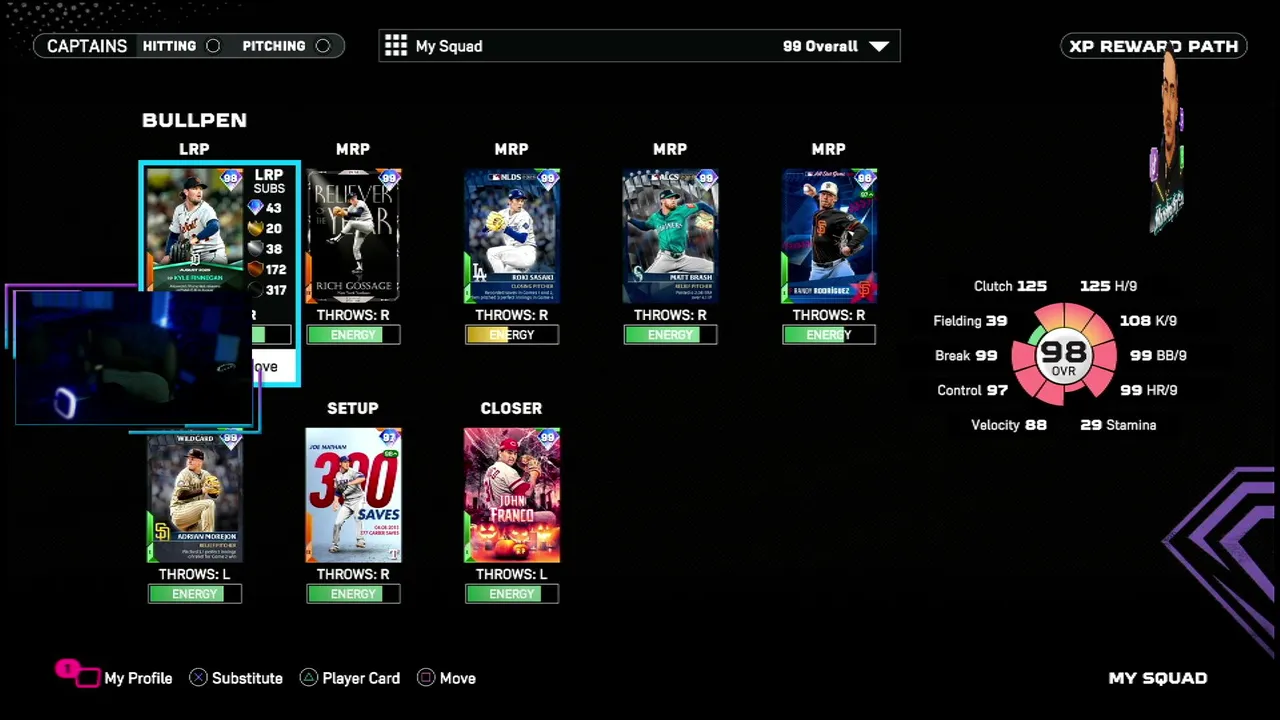This screenshot has height=720, width=1280.
Task: Click the 99 BB/9 stat
Action: click(x=1158, y=356)
